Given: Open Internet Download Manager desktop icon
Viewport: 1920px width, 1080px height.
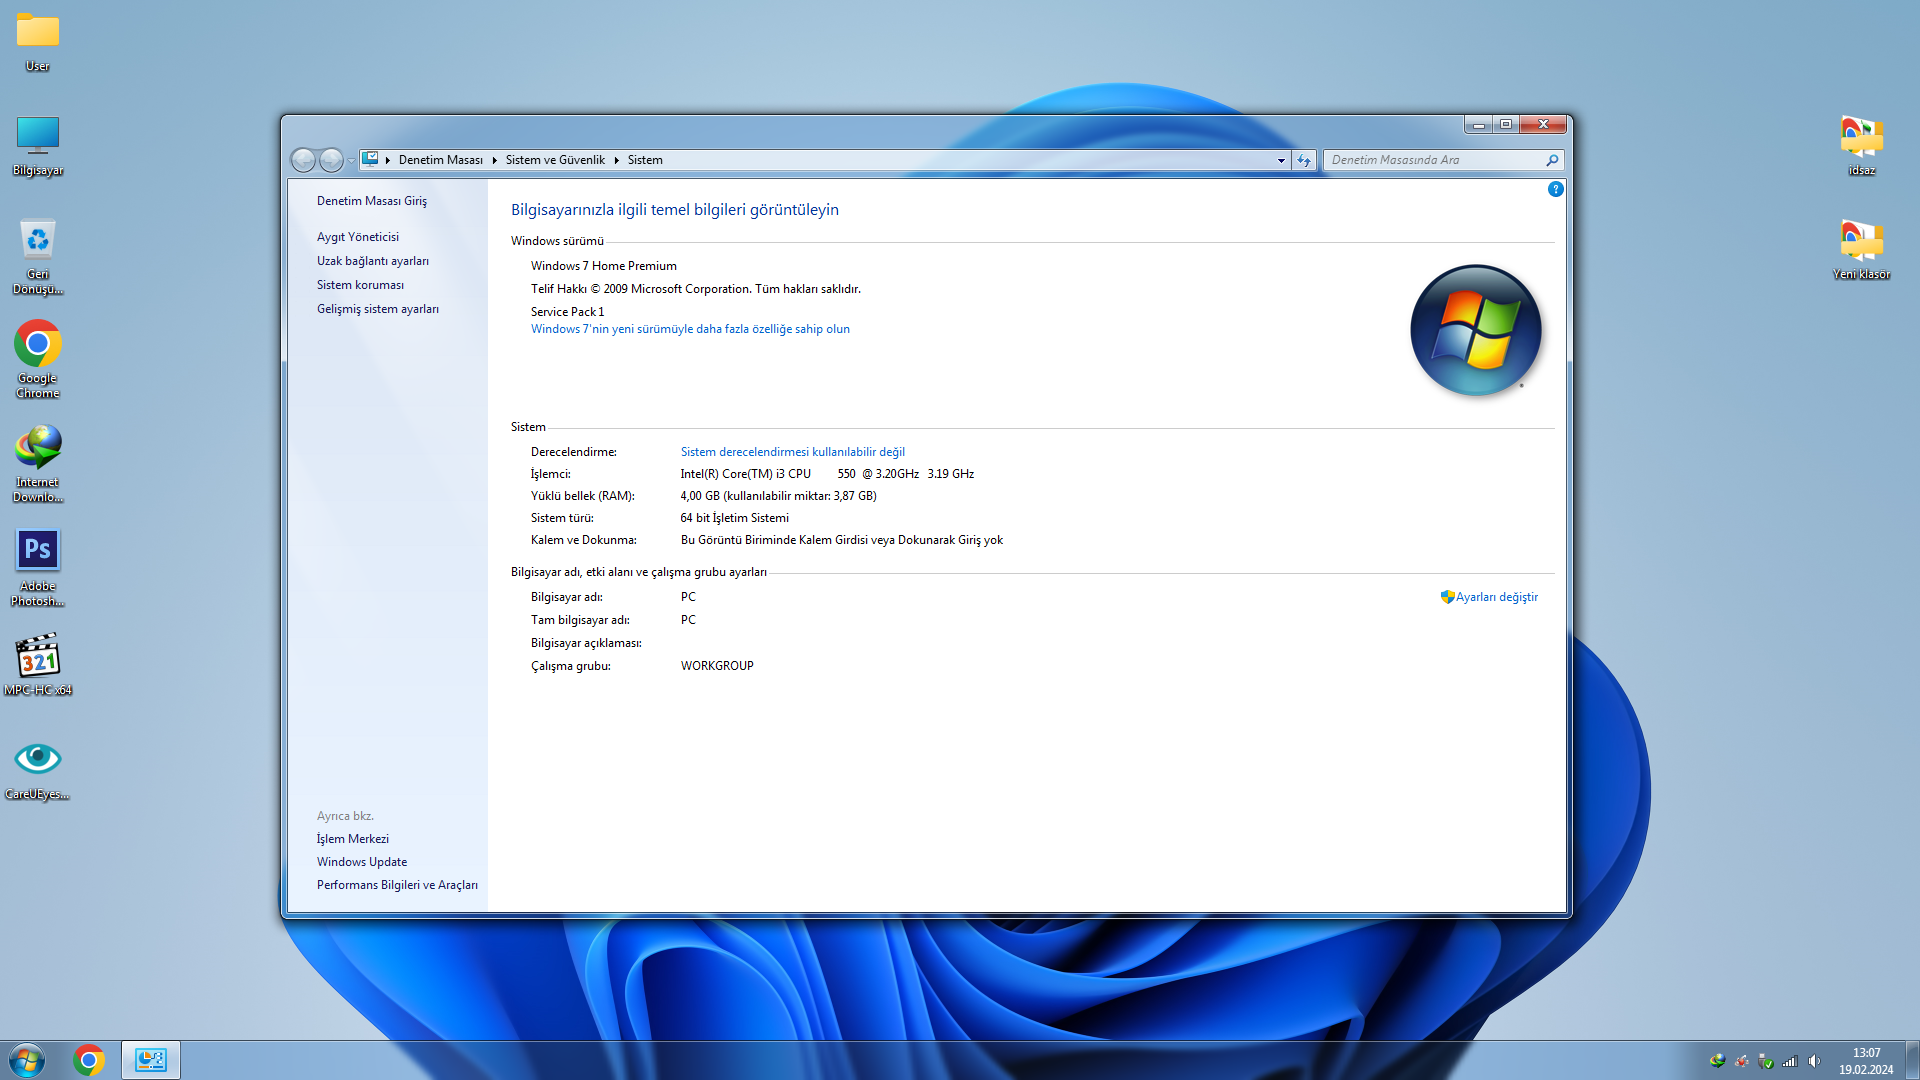Looking at the screenshot, I should click(38, 448).
